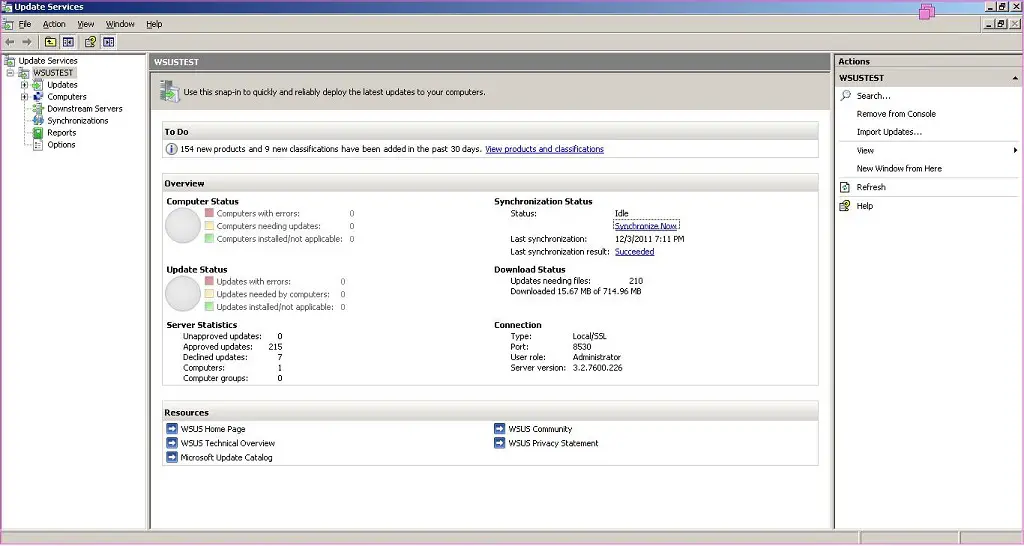Click the Declined updates count 7
The height and width of the screenshot is (546, 1024).
(280, 357)
